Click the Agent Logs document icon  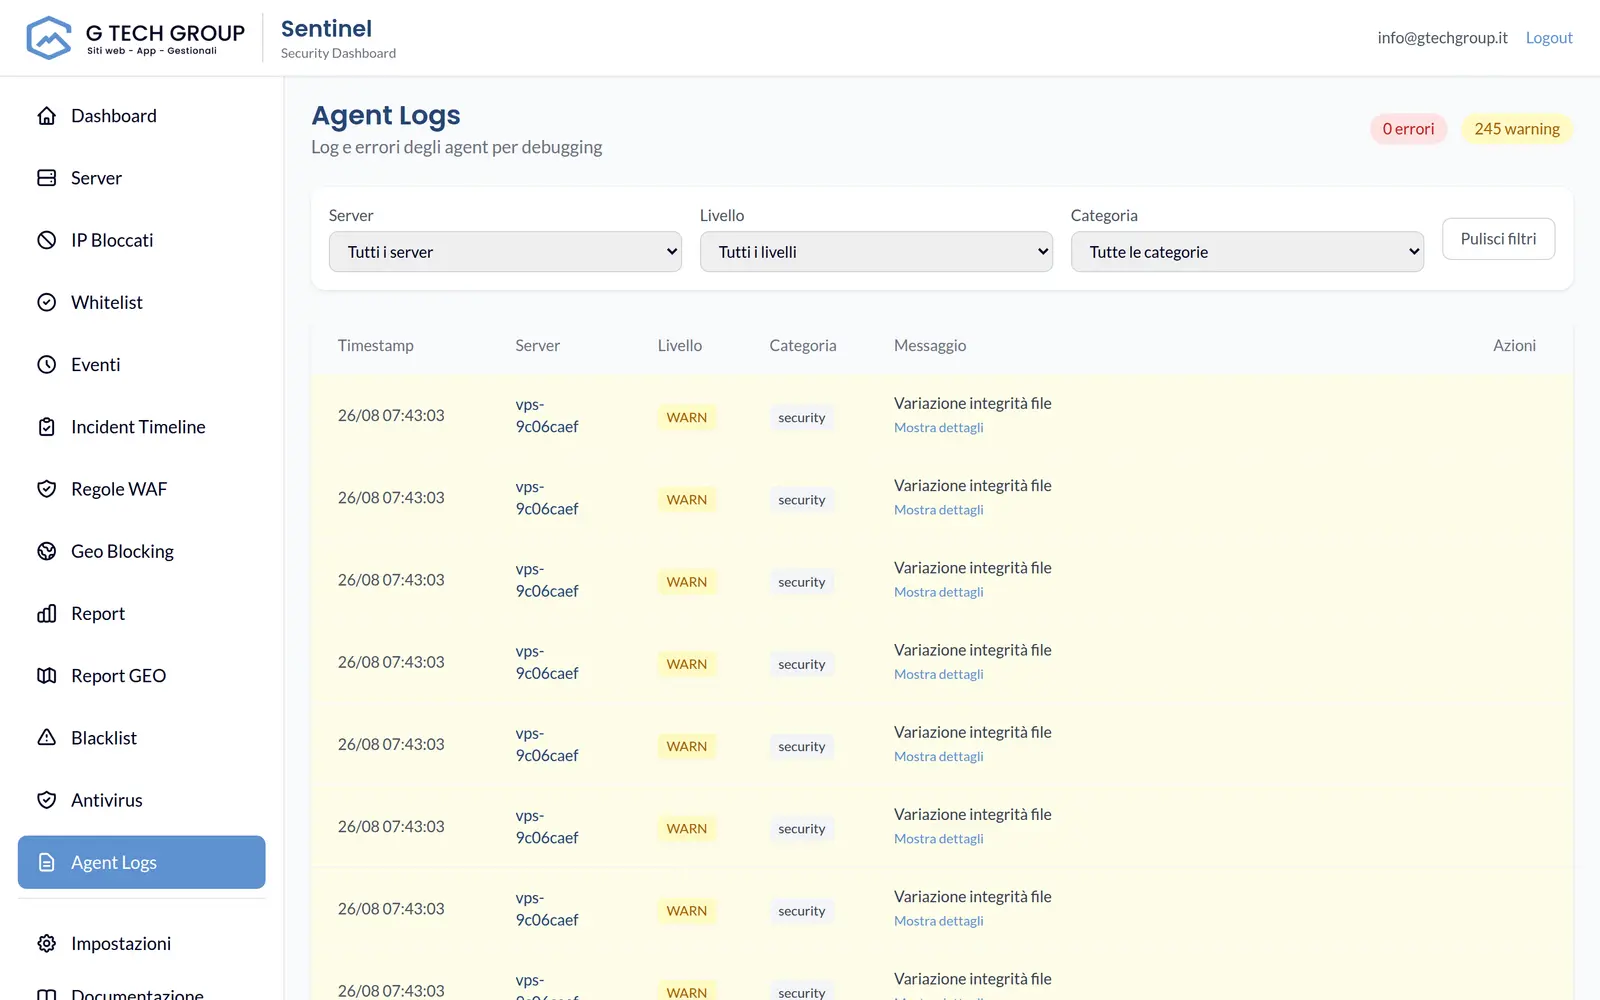(x=47, y=862)
